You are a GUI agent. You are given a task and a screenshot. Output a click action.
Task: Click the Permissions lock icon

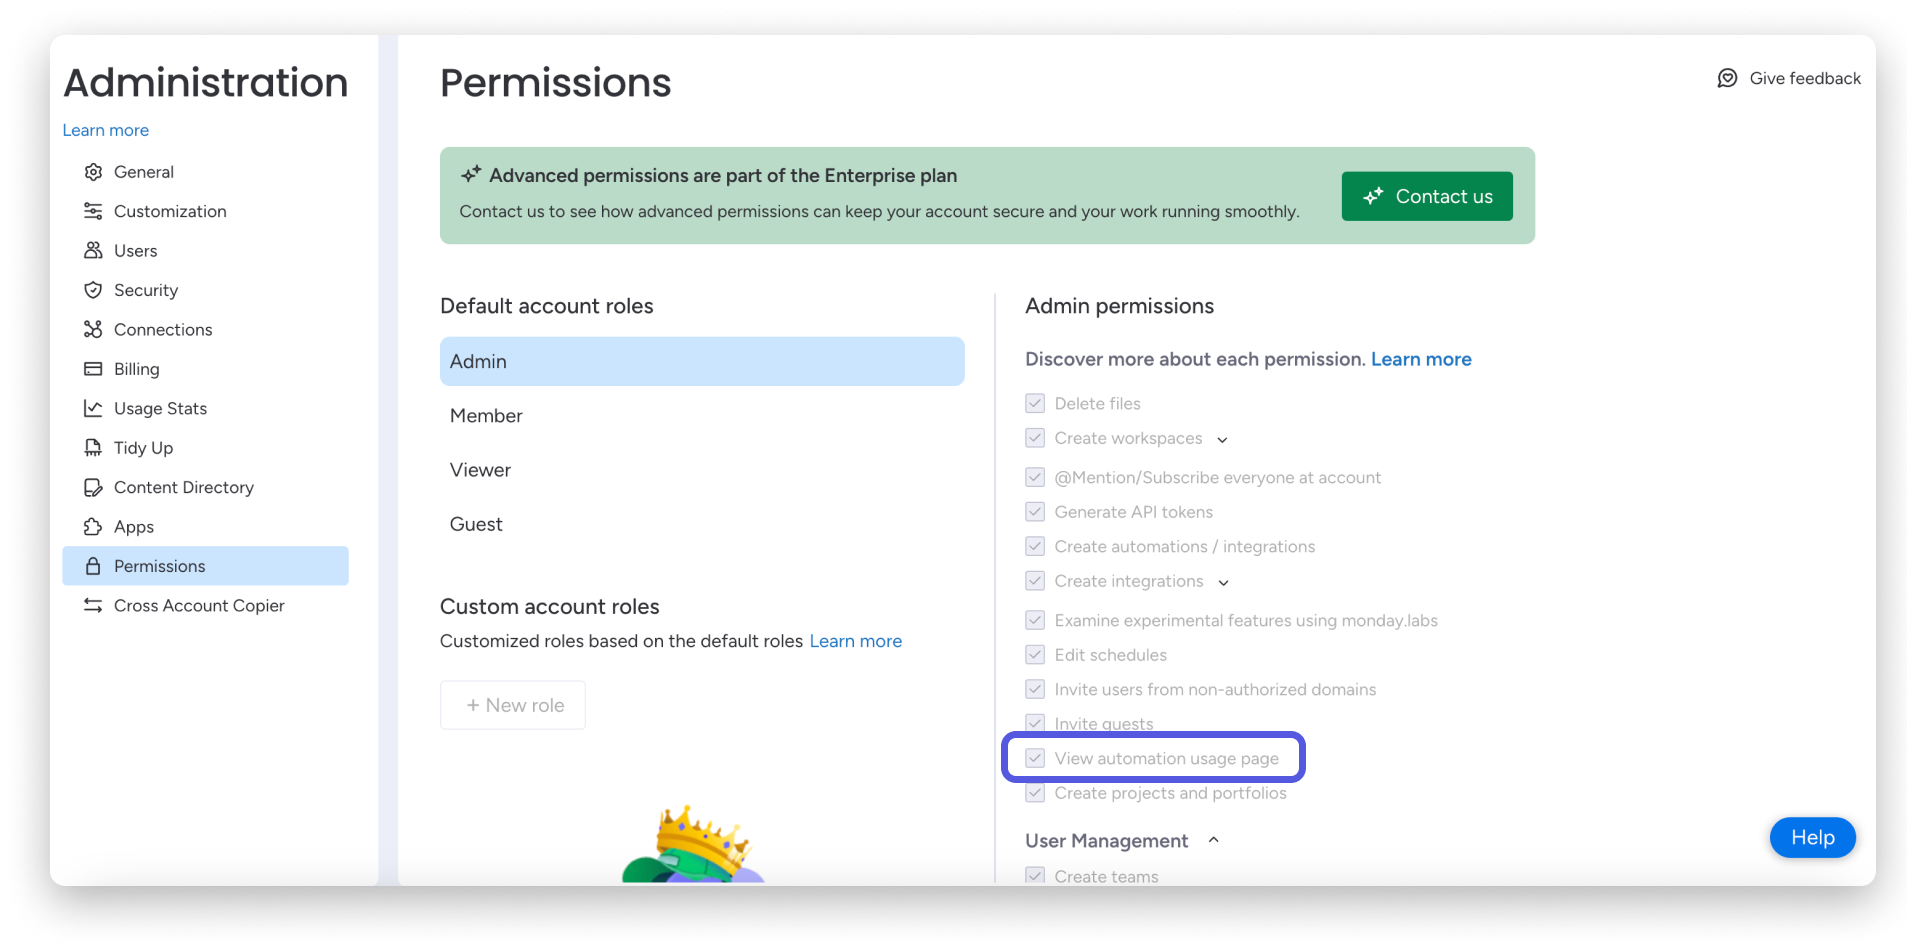[93, 566]
